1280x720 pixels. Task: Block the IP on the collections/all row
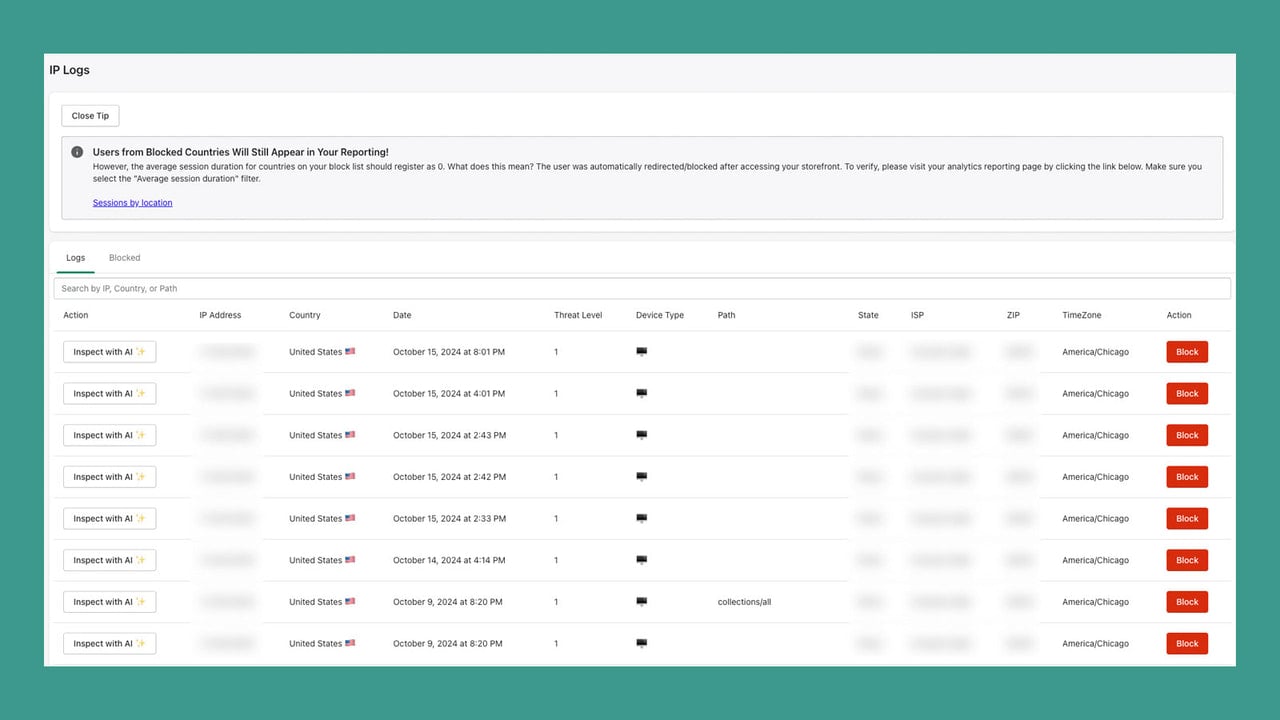1187,602
